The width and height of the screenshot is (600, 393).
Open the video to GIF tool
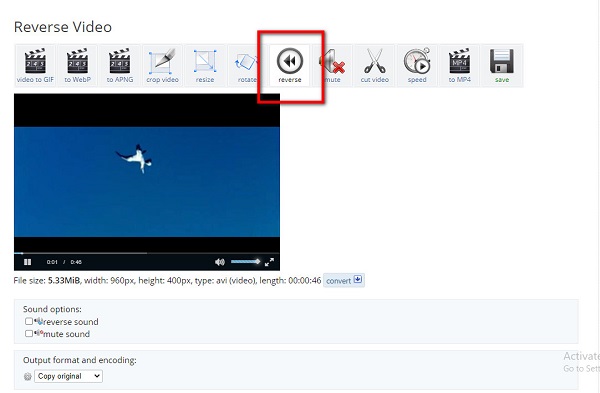pyautogui.click(x=35, y=65)
